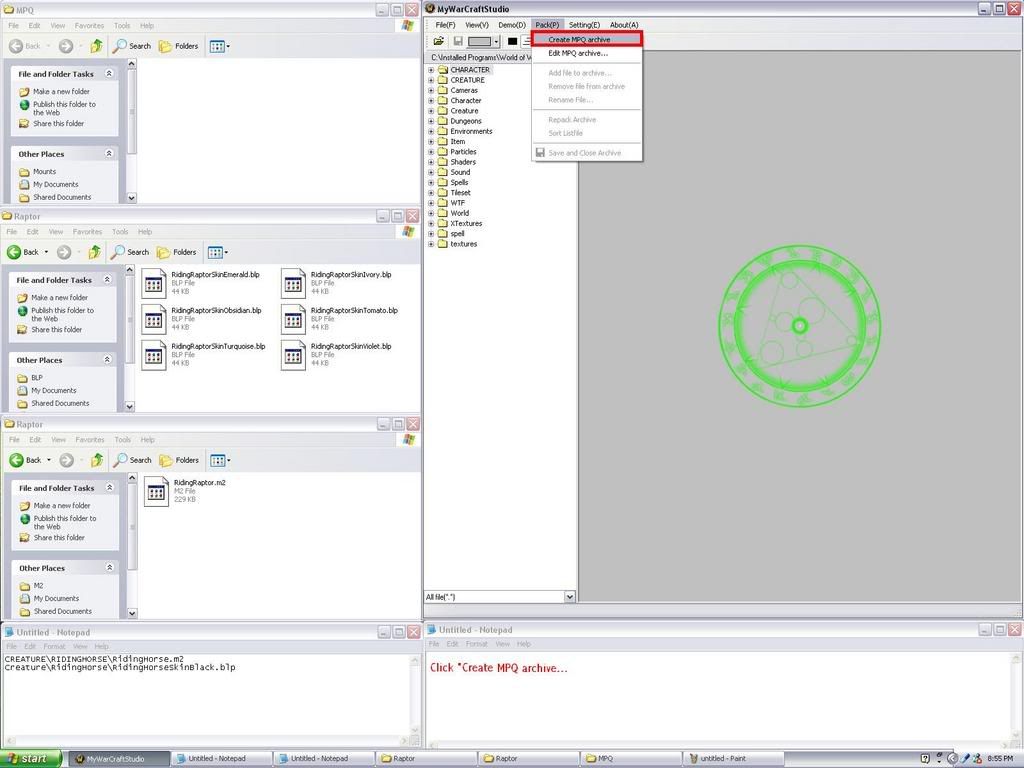This screenshot has height=768, width=1024.
Task: Open the About(A) menu in MyWarCraftStudio
Action: coord(624,25)
